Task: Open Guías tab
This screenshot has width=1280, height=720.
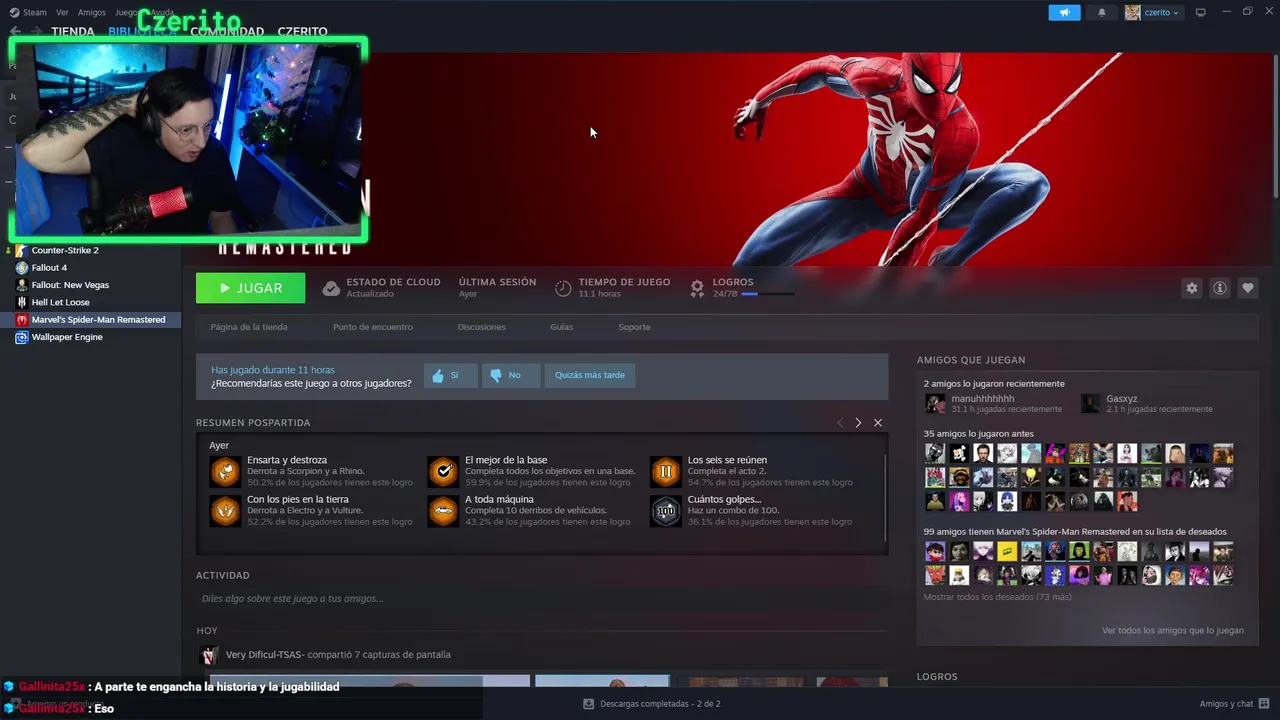Action: click(x=561, y=327)
